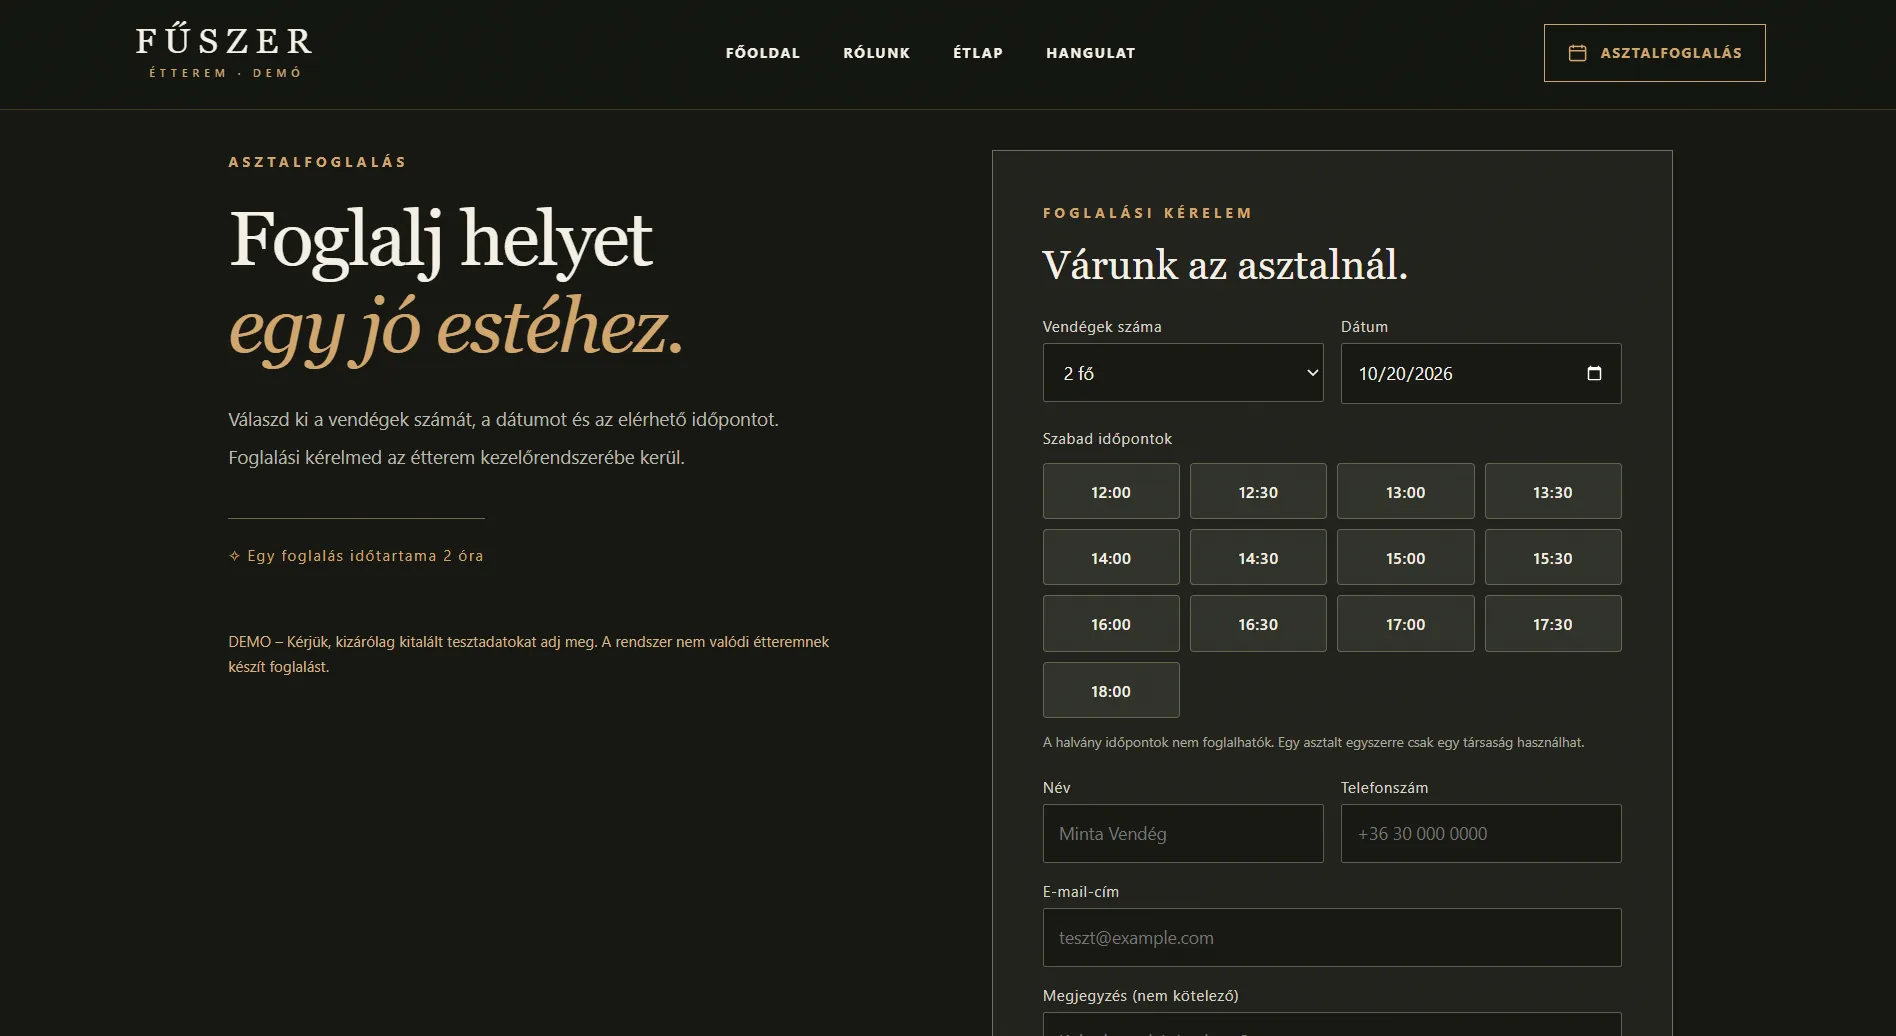The image size is (1896, 1036).
Task: Click the 'Foglalj helyet' heading text
Action: [x=441, y=241]
